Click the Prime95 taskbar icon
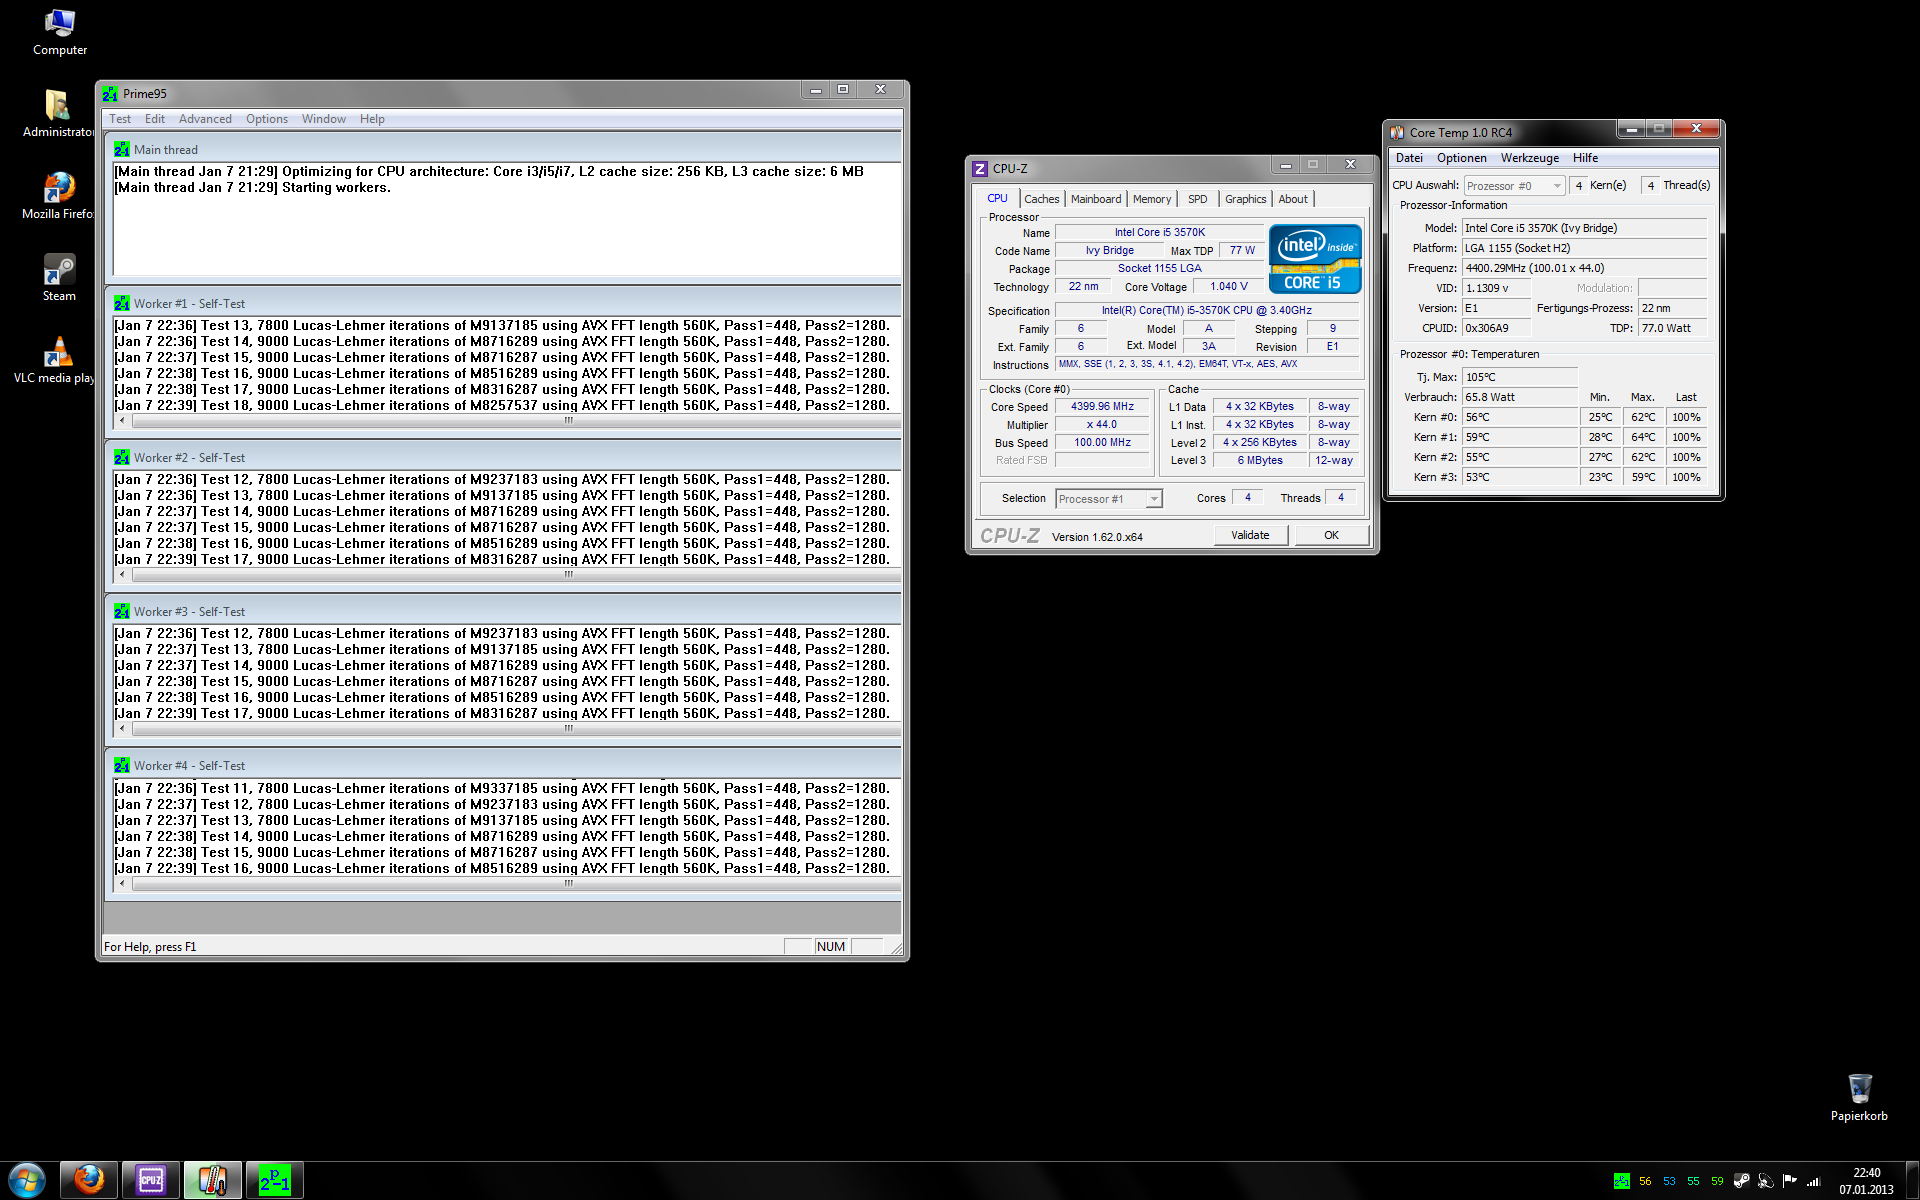The image size is (1920, 1200). point(274,1180)
